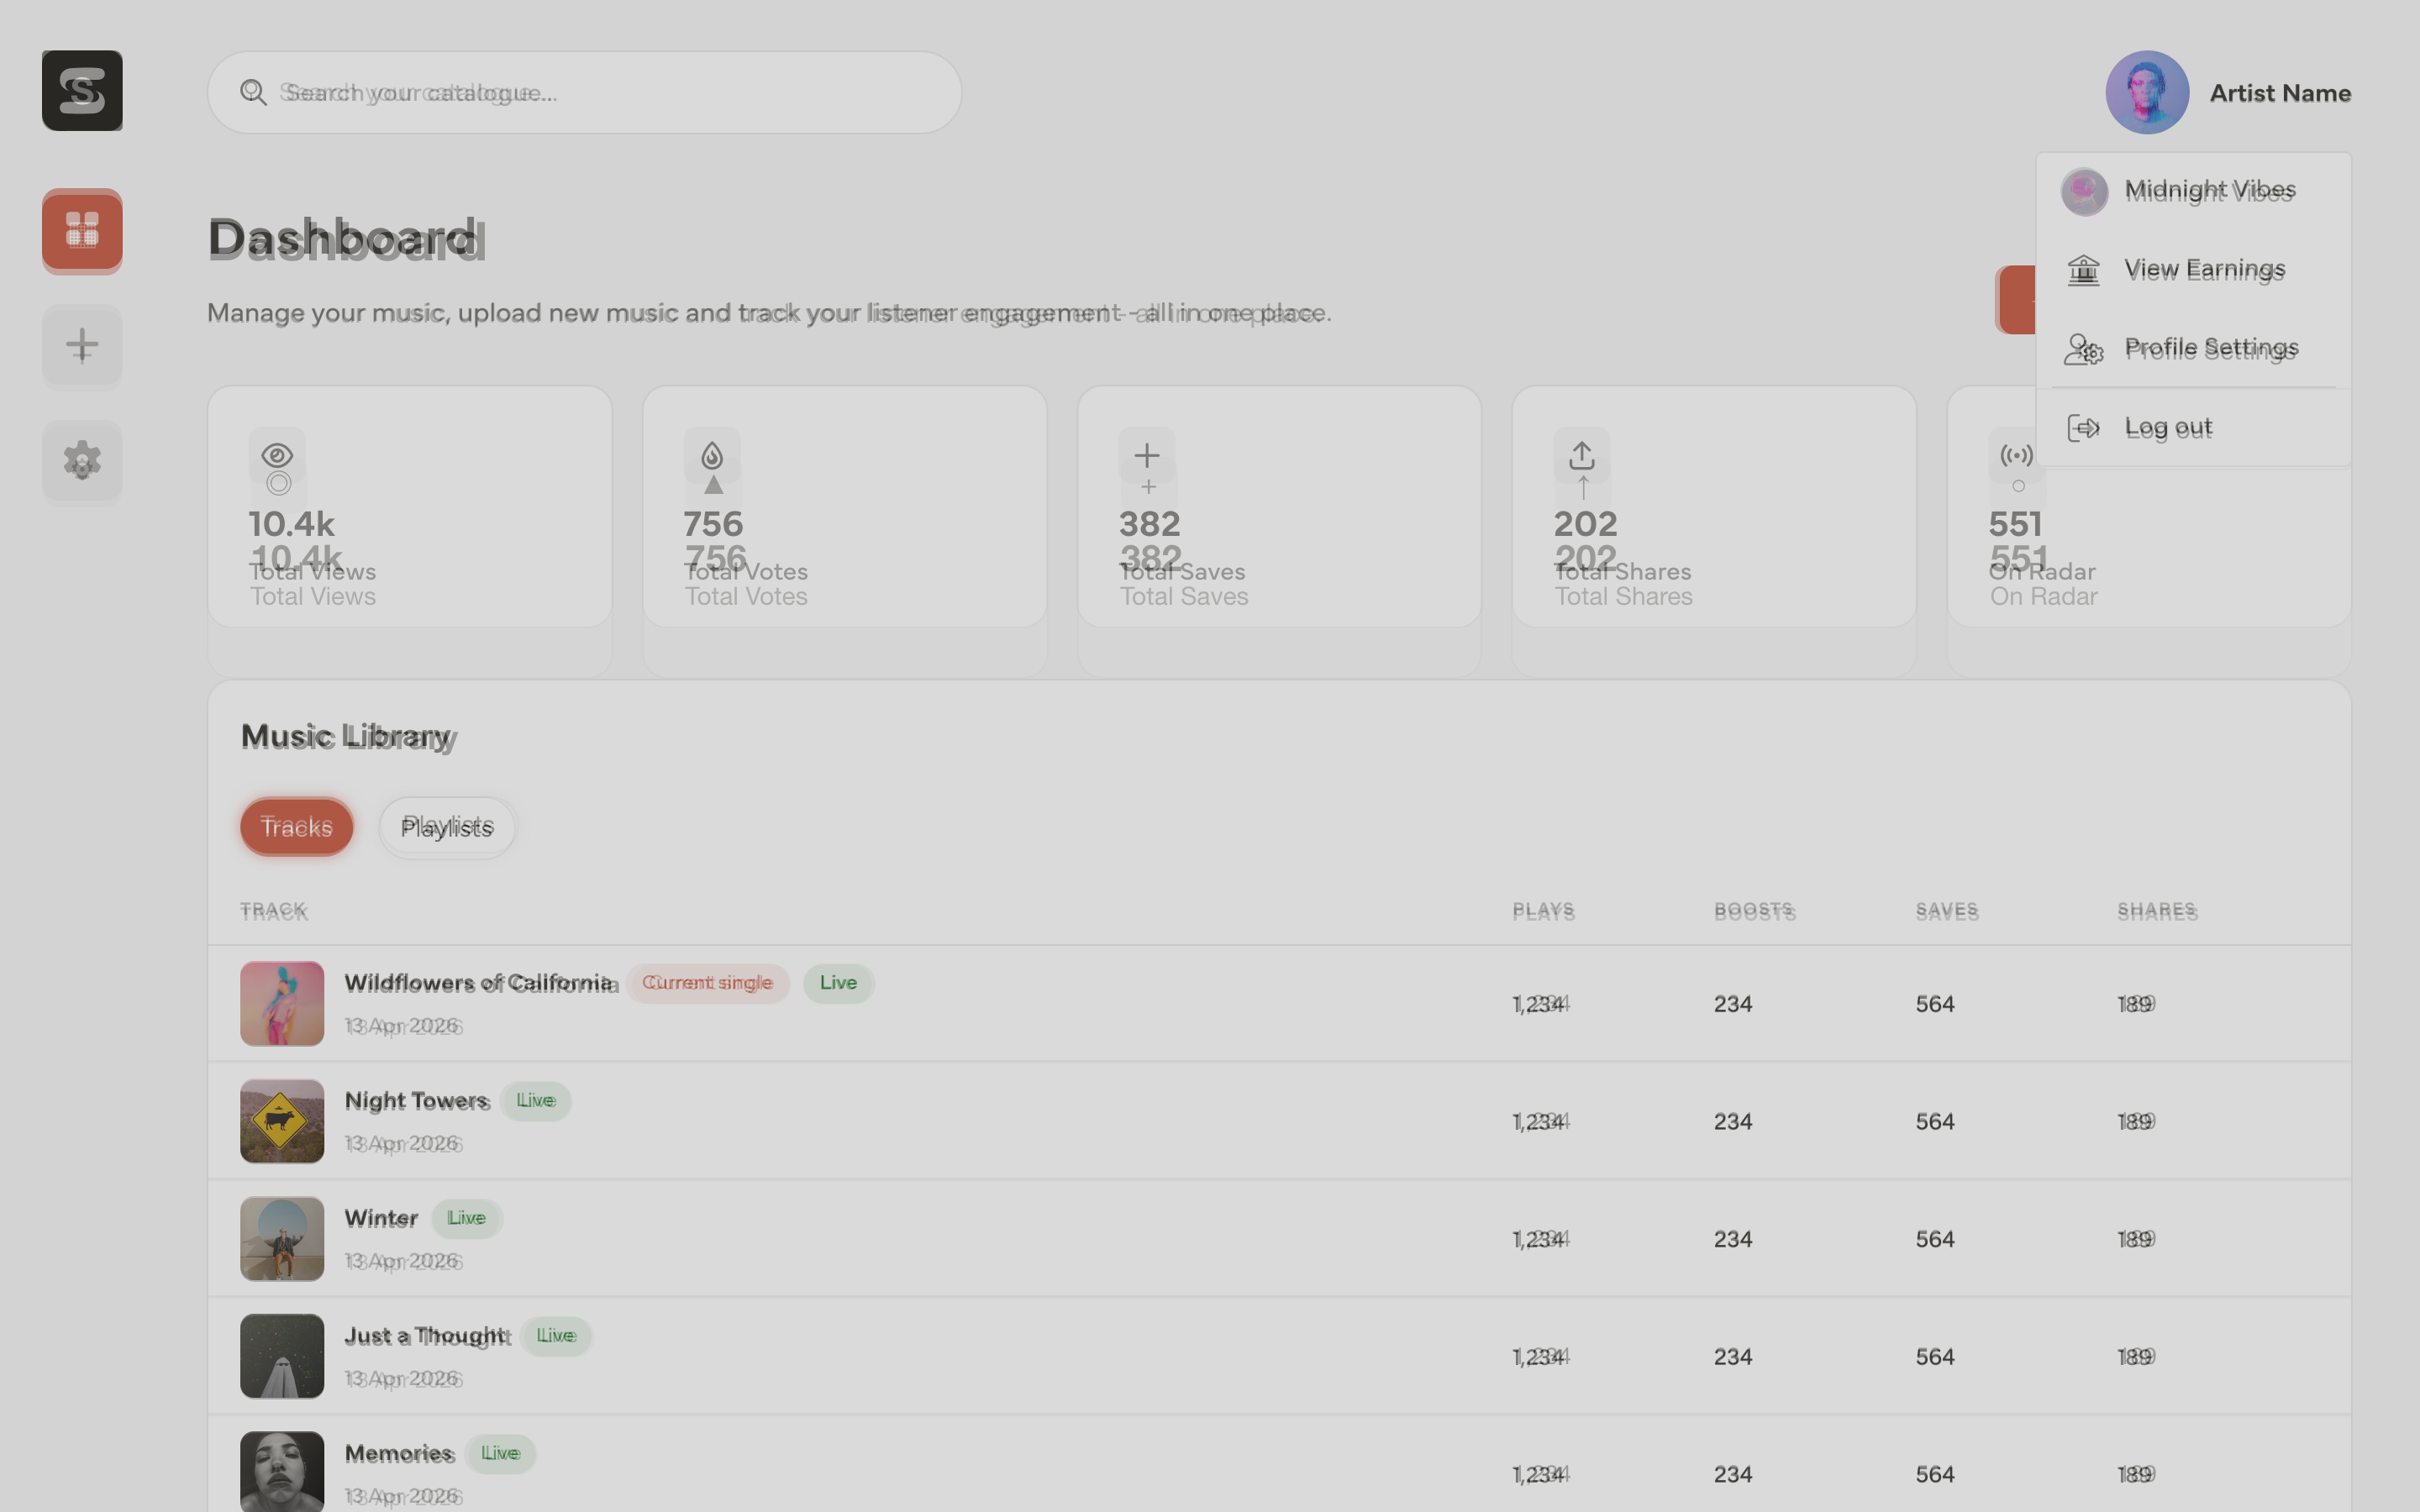Click shares count 189 in Just a Thought row
Image resolution: width=2420 pixels, height=1512 pixels.
coord(2136,1357)
